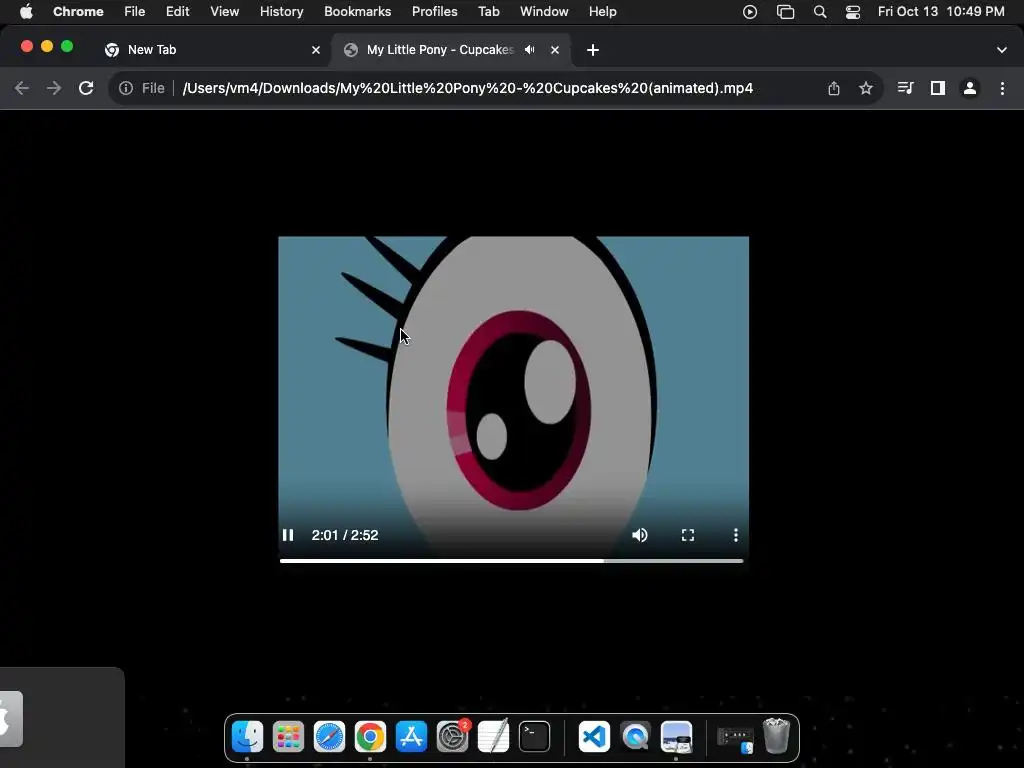Open App Store from the Dock
The width and height of the screenshot is (1024, 768).
point(411,737)
